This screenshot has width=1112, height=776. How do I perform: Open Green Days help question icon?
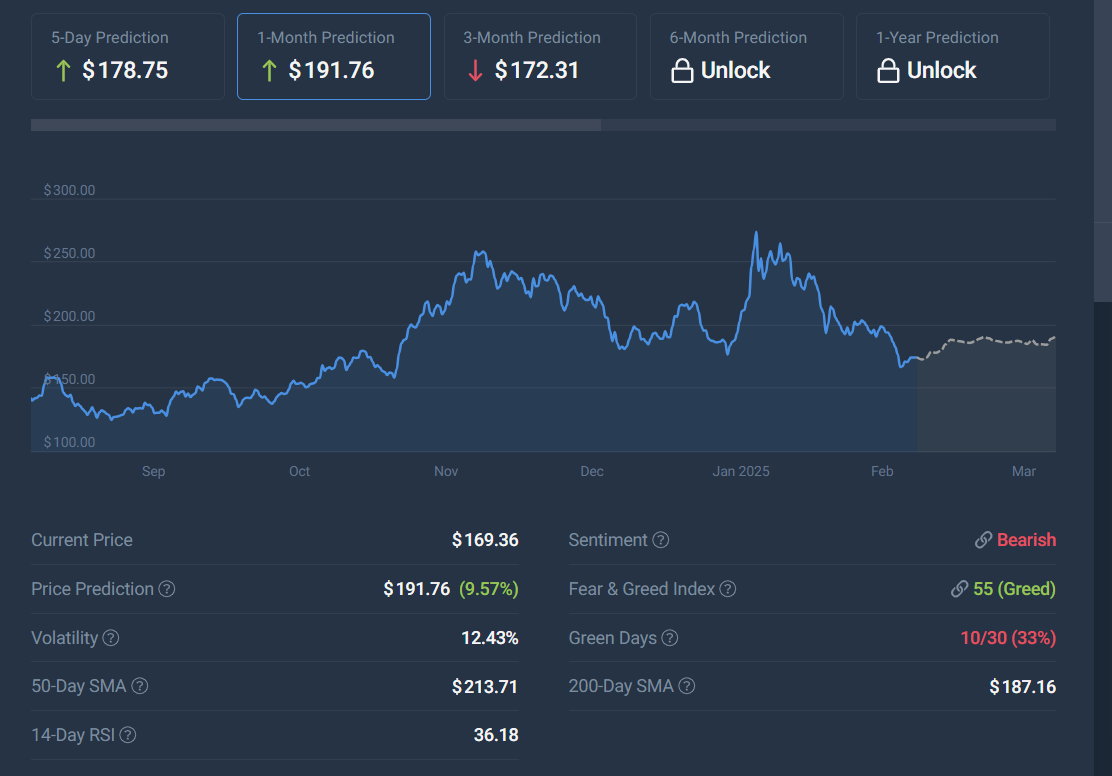tap(669, 638)
